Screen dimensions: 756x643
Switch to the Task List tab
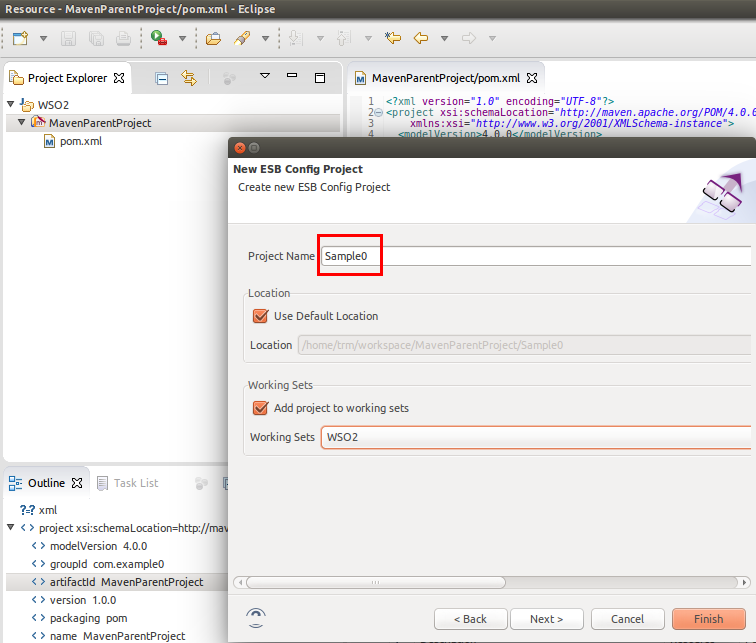point(135,483)
